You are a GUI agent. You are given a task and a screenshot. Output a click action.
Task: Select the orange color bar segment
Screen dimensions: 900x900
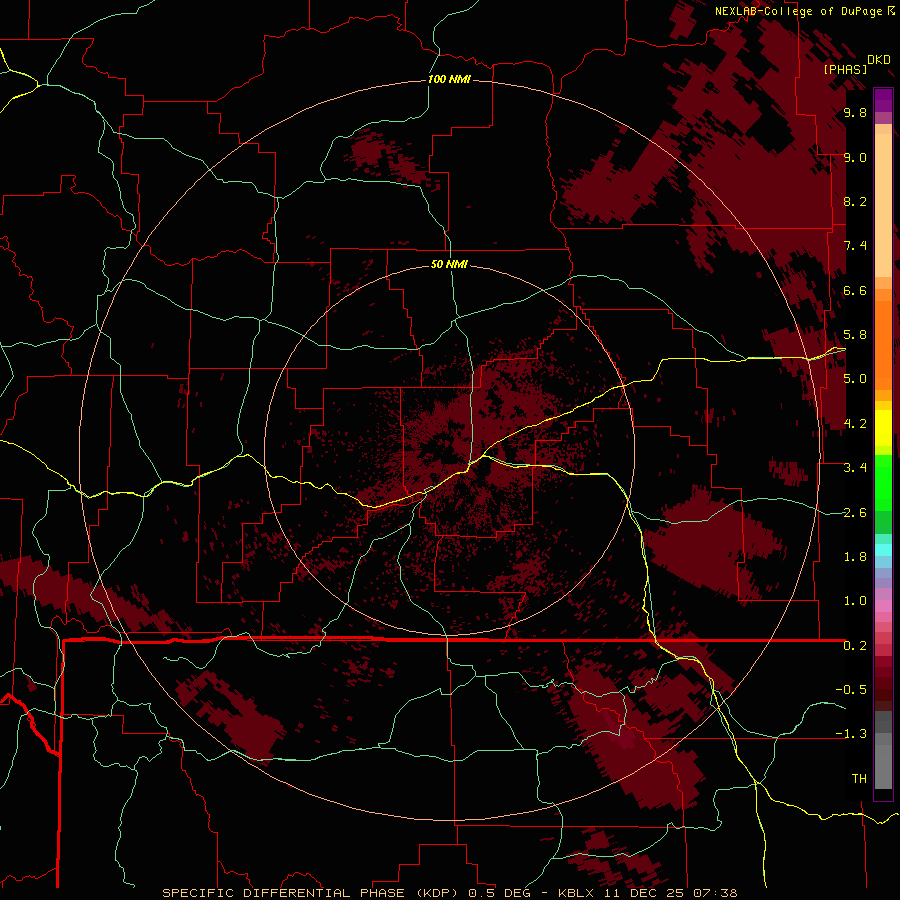click(883, 346)
